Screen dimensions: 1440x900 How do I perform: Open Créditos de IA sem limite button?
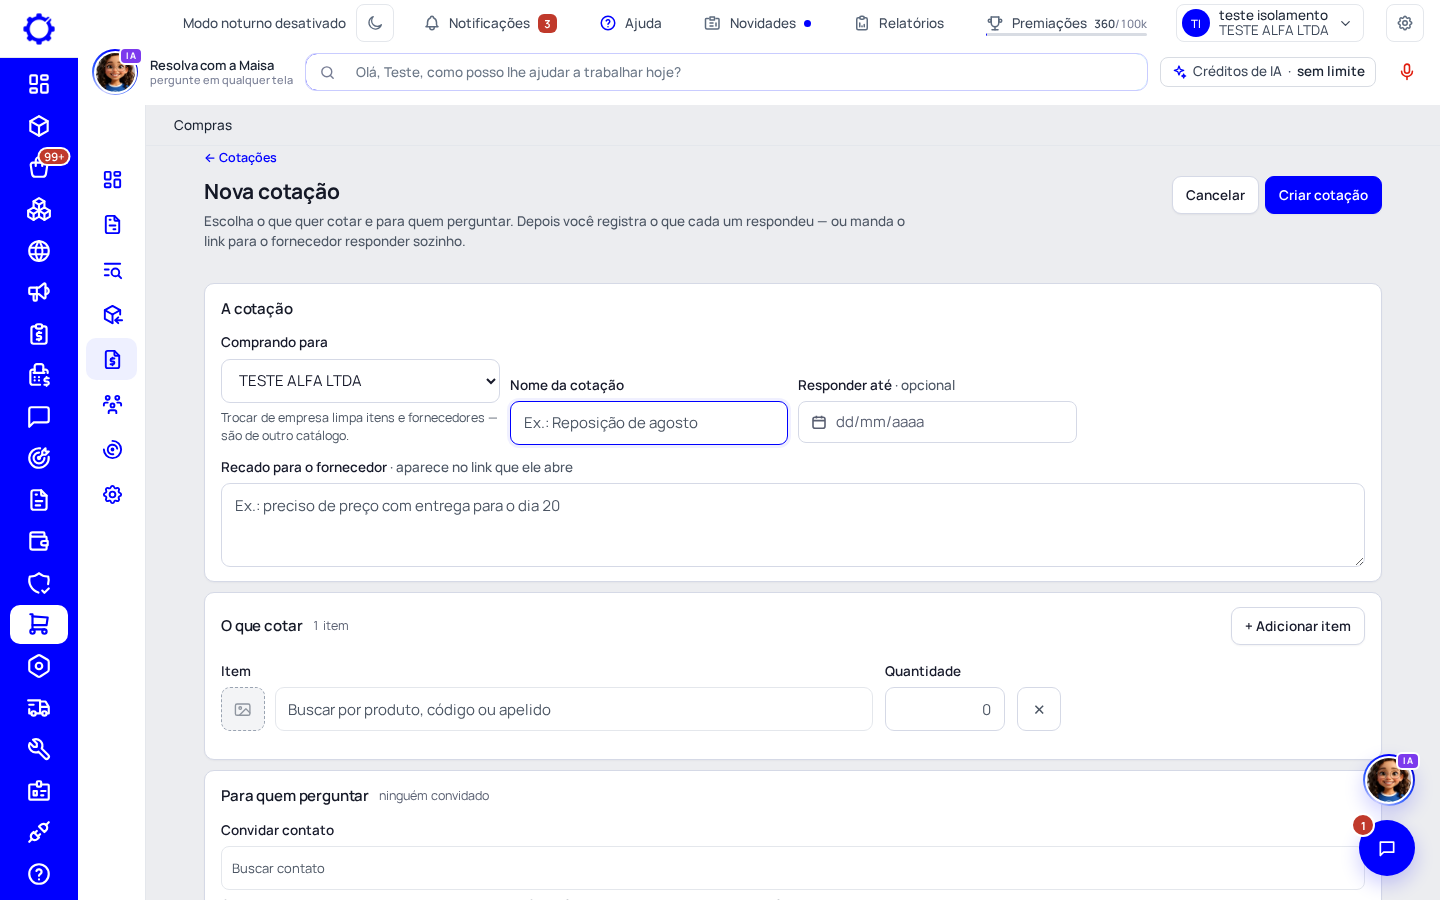click(1268, 72)
